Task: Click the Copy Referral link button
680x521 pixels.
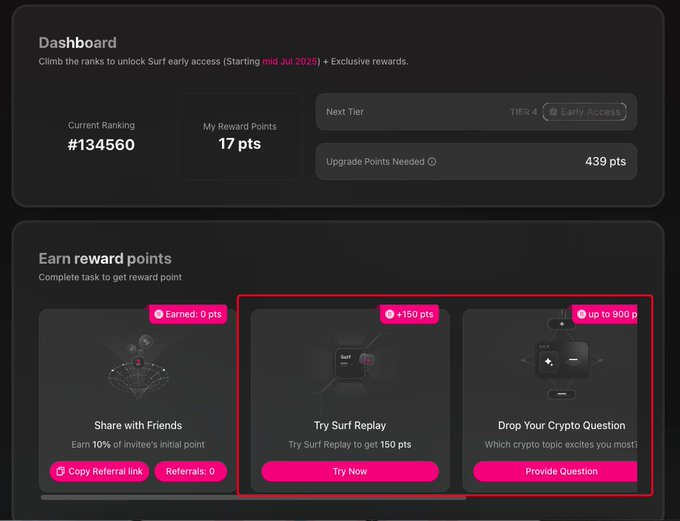Action: pos(99,471)
